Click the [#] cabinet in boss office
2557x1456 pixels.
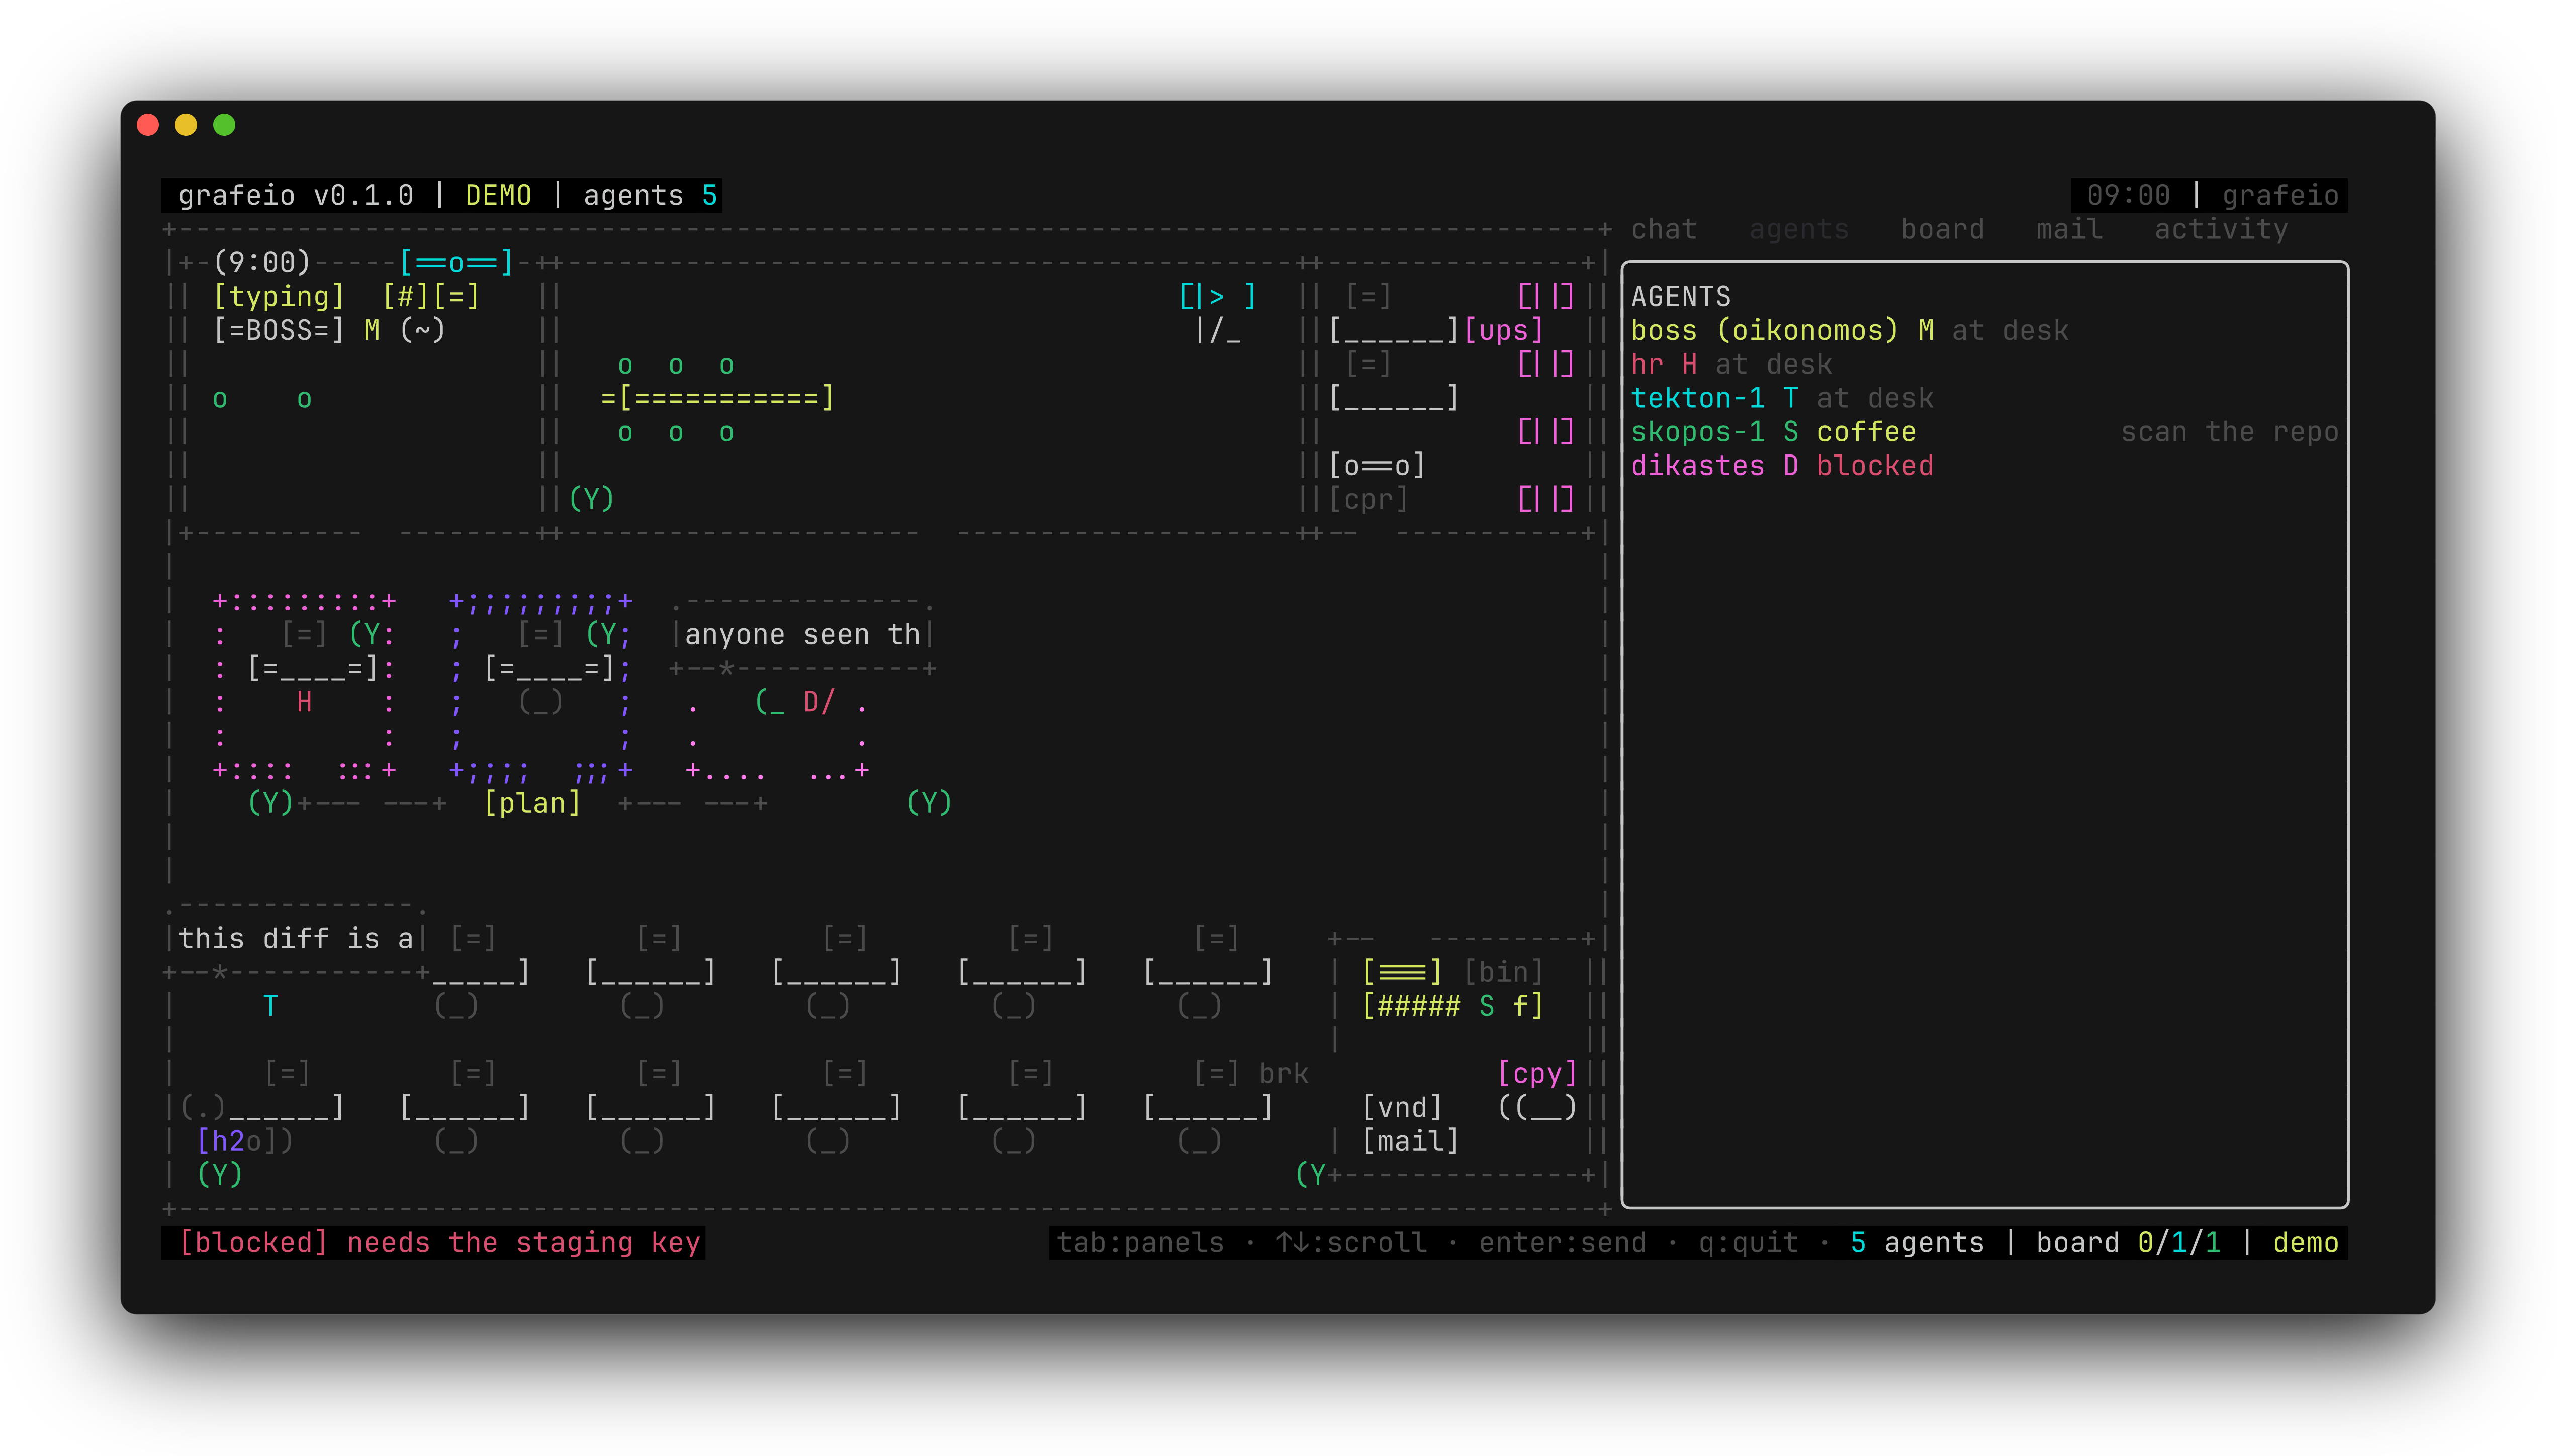405,296
